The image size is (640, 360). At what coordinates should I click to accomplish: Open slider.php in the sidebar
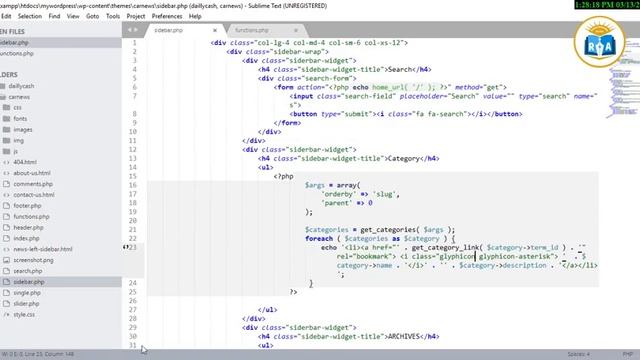coord(26,304)
